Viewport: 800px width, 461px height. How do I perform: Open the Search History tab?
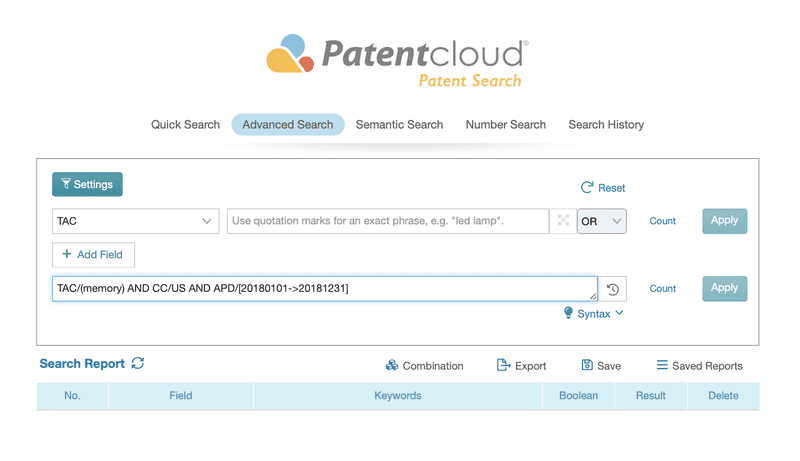coord(606,124)
